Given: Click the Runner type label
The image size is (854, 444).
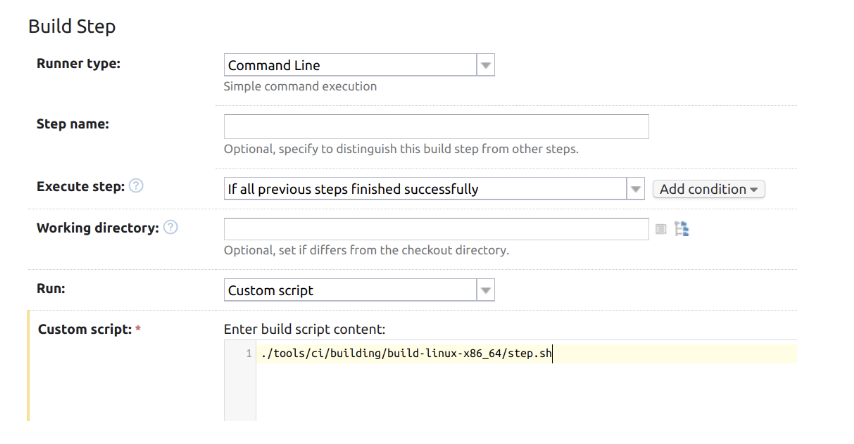Looking at the screenshot, I should (78, 64).
